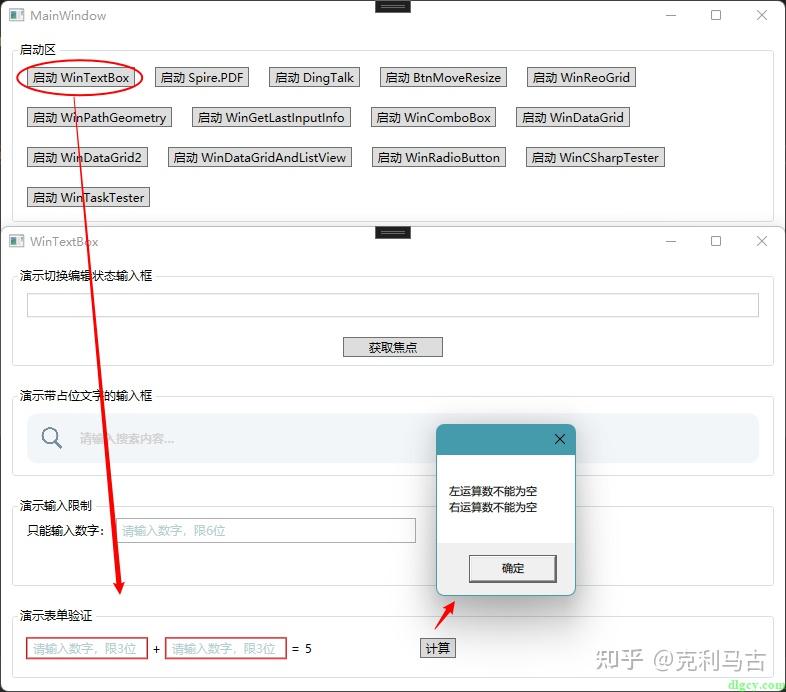
Task: Start WinRadioButton demo
Action: tap(439, 157)
